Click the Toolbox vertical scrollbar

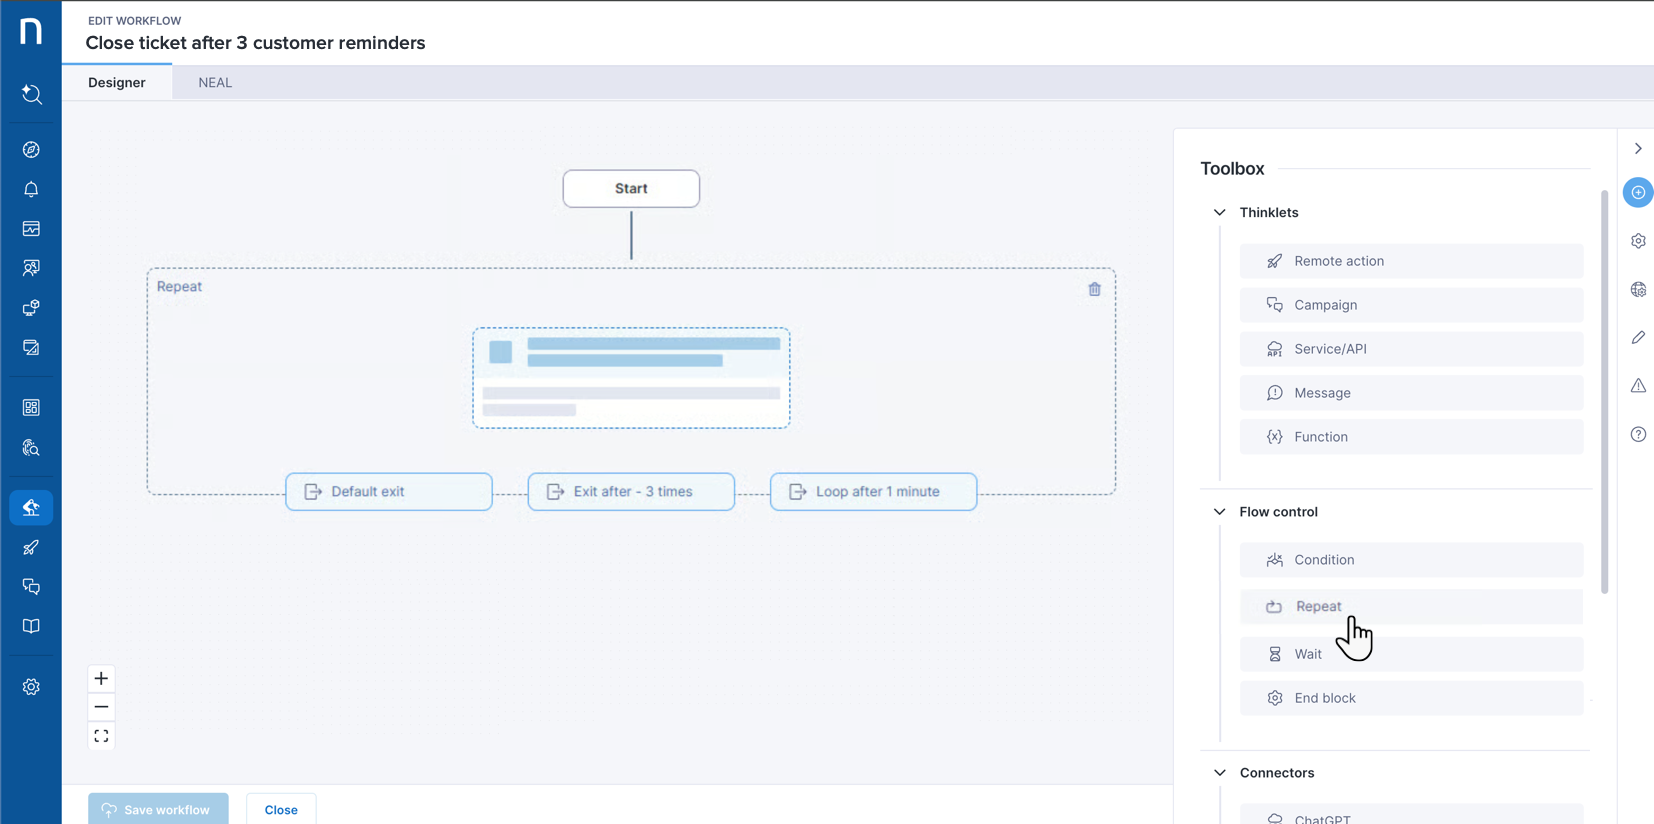tap(1604, 390)
